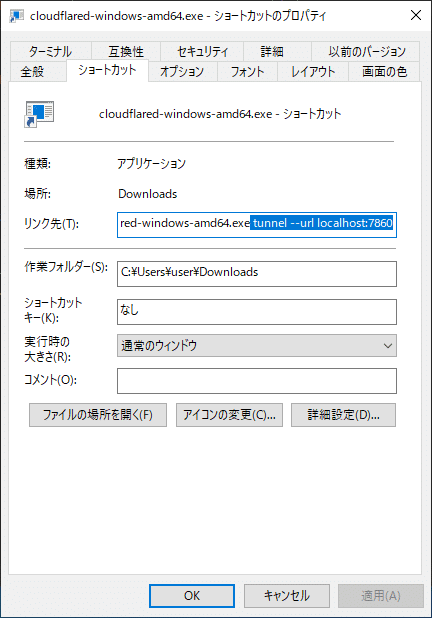Close the properties dialog window
Viewport: 432px width, 618px height.
point(416,15)
